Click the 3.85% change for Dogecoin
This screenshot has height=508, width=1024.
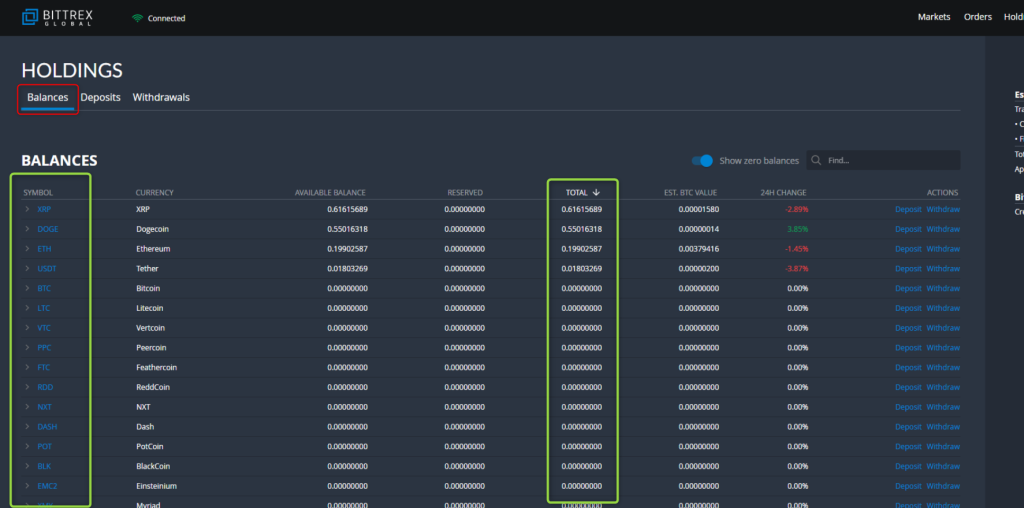(x=797, y=229)
